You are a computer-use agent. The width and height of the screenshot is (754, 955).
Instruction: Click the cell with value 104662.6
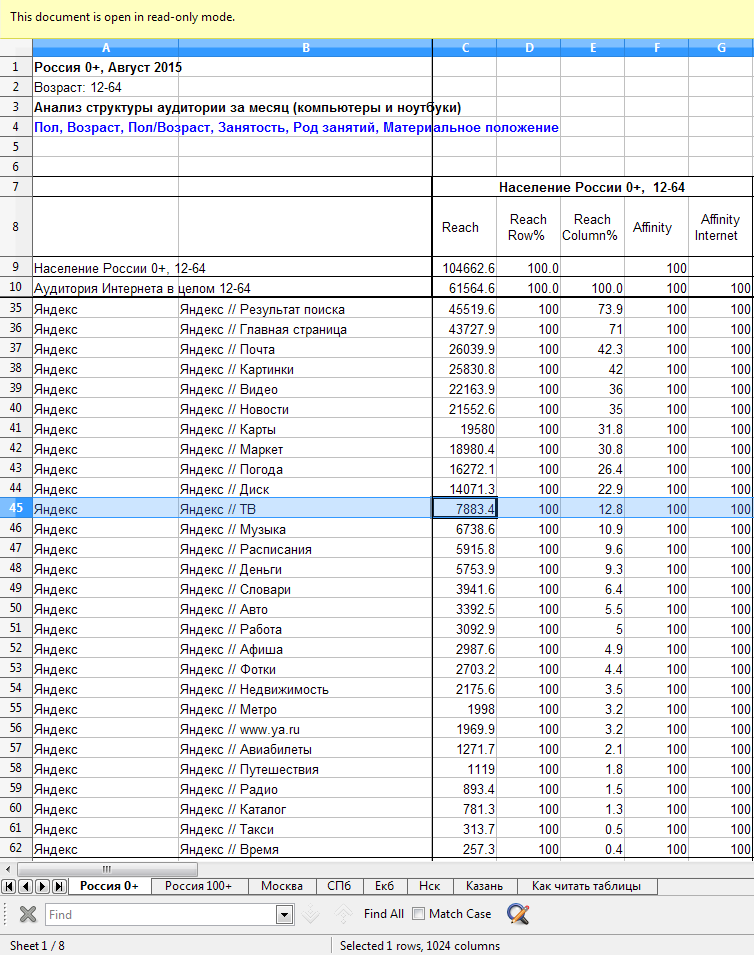point(465,268)
